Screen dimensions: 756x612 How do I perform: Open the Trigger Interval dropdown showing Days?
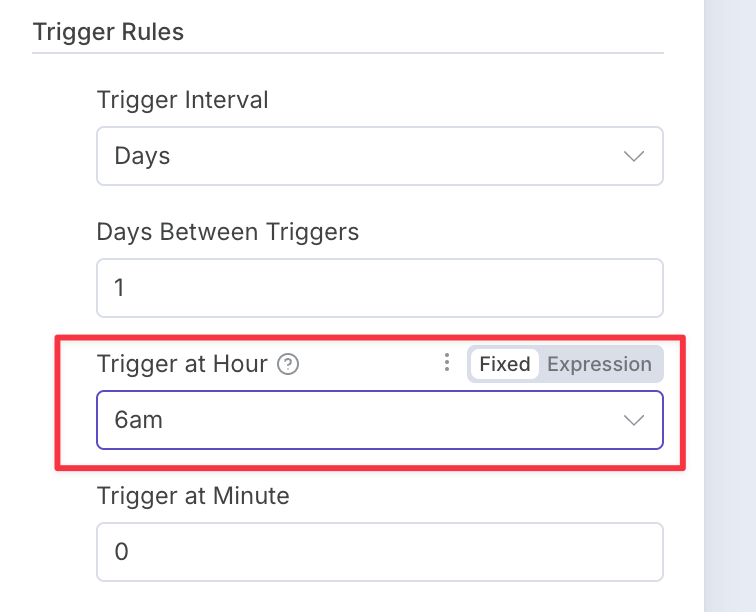tap(380, 156)
